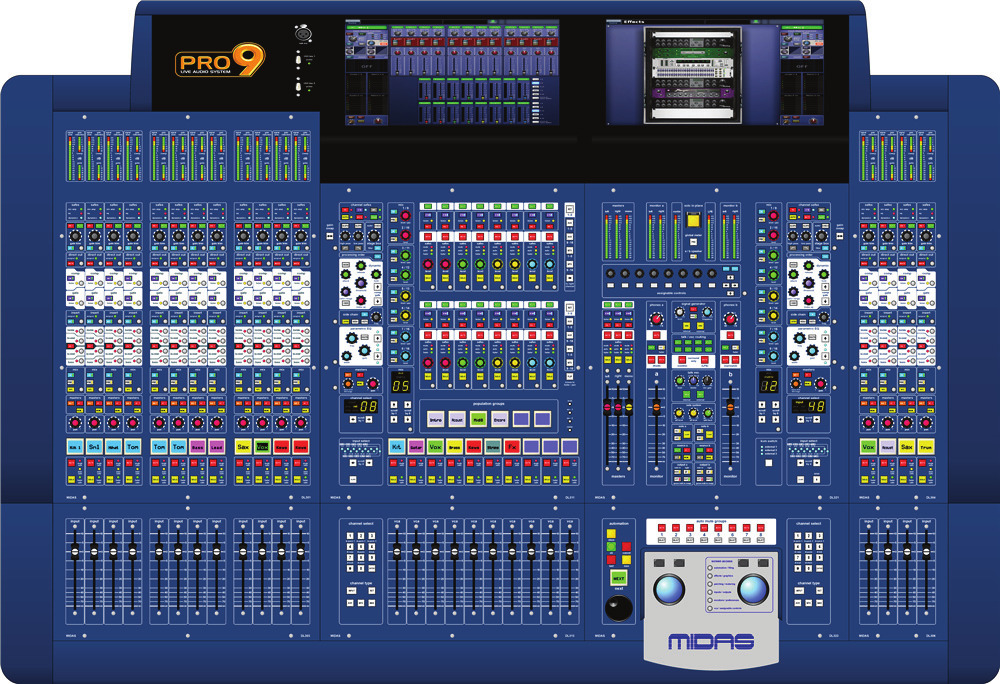Select the Kit VCA label button

pos(397,446)
